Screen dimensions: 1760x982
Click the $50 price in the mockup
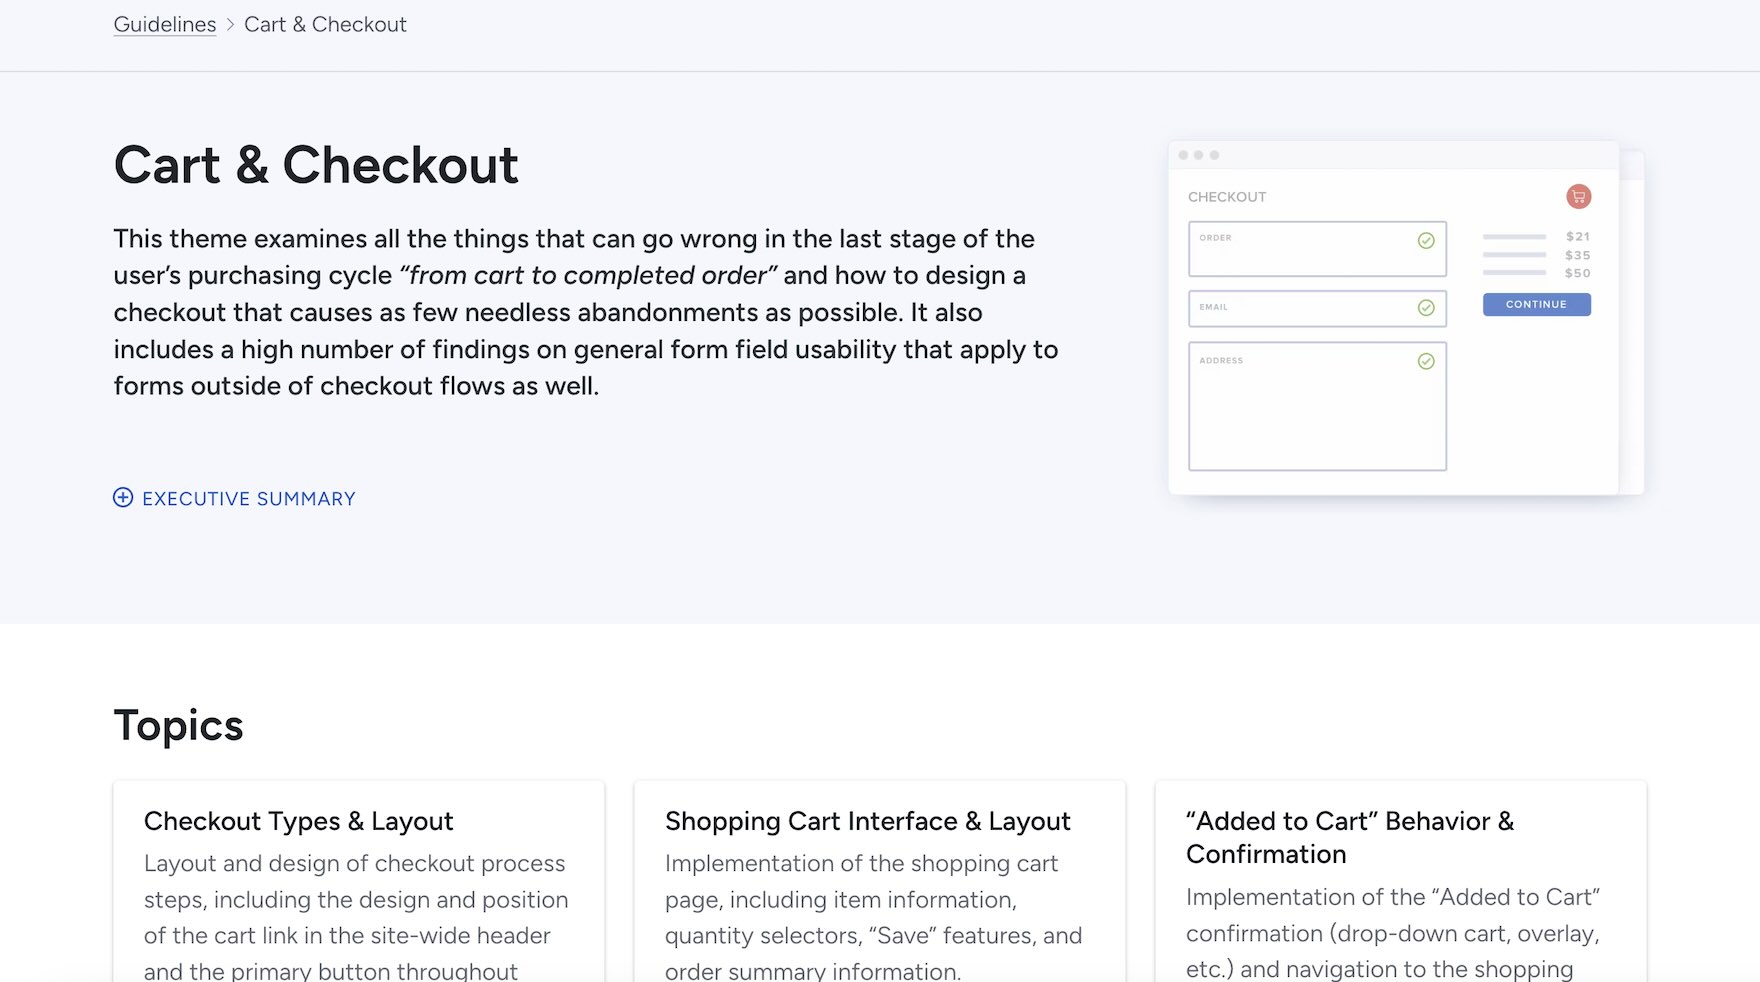coord(1577,273)
